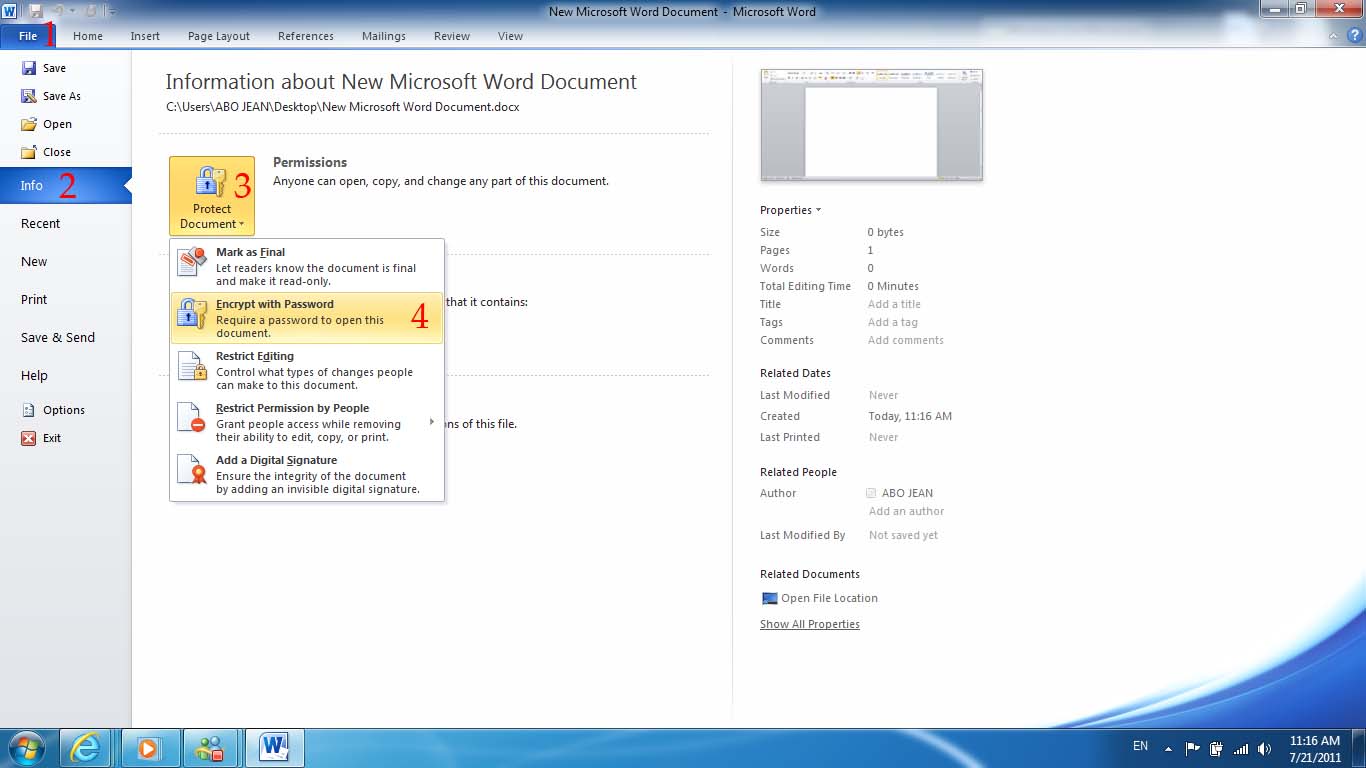This screenshot has width=1366, height=768.
Task: Click the Show All Properties link
Action: (x=809, y=624)
